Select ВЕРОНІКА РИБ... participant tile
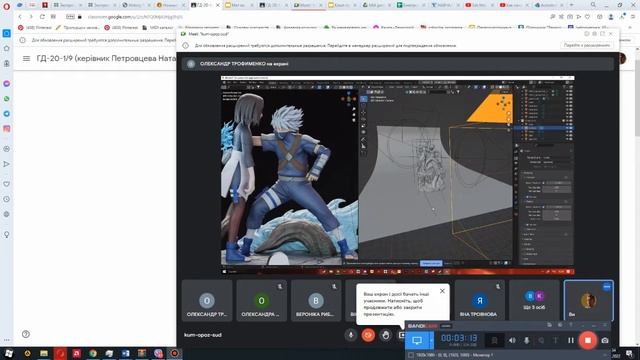Image resolution: width=640 pixels, height=360 pixels. pyautogui.click(x=316, y=300)
